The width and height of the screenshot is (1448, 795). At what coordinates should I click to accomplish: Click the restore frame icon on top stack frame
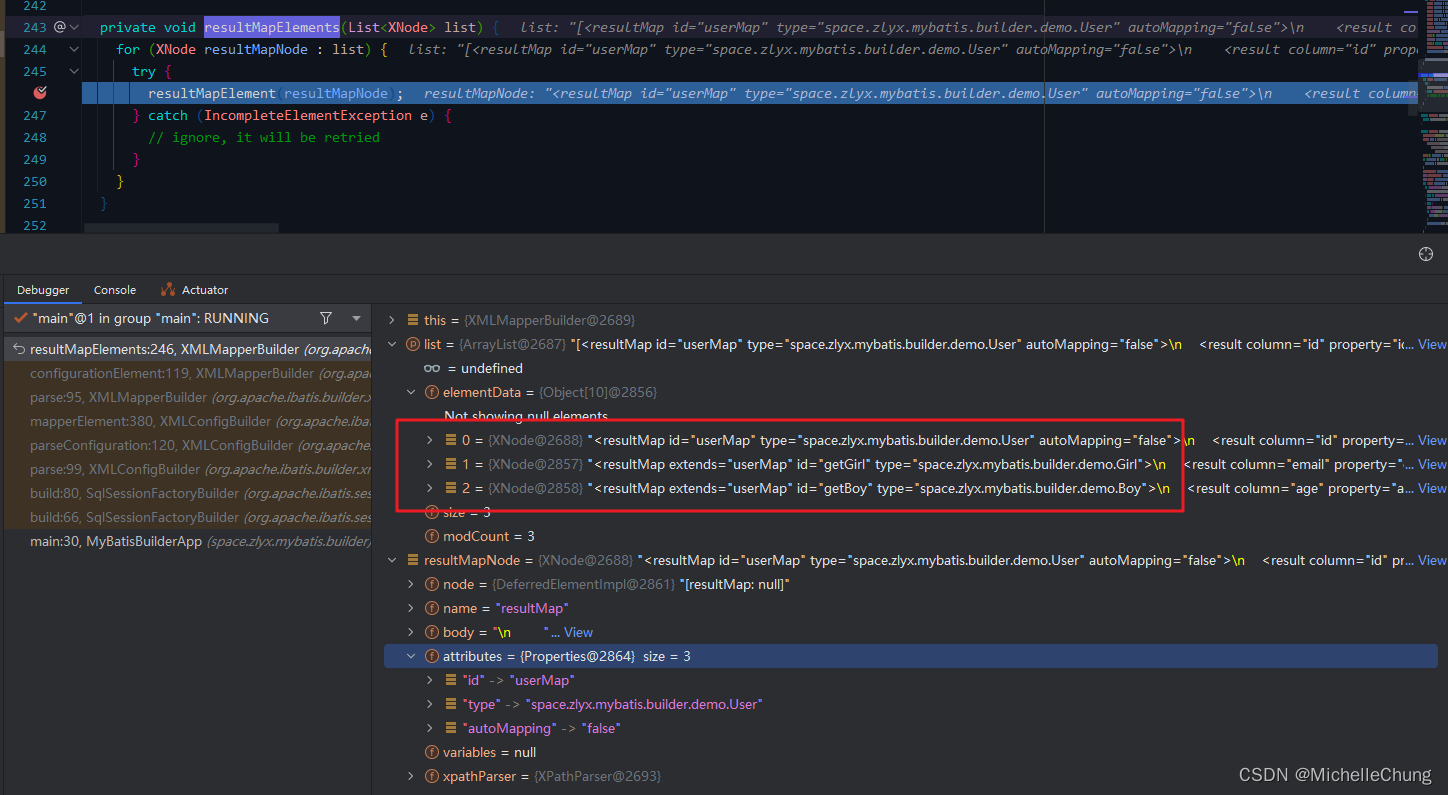click(19, 349)
